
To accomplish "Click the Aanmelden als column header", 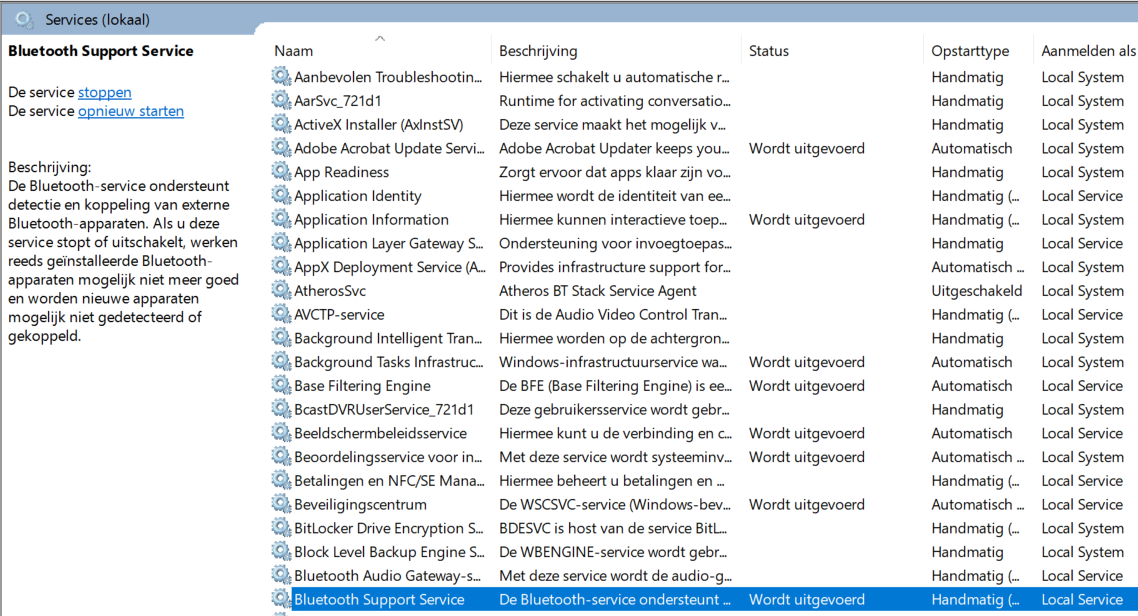I will pyautogui.click(x=1086, y=51).
